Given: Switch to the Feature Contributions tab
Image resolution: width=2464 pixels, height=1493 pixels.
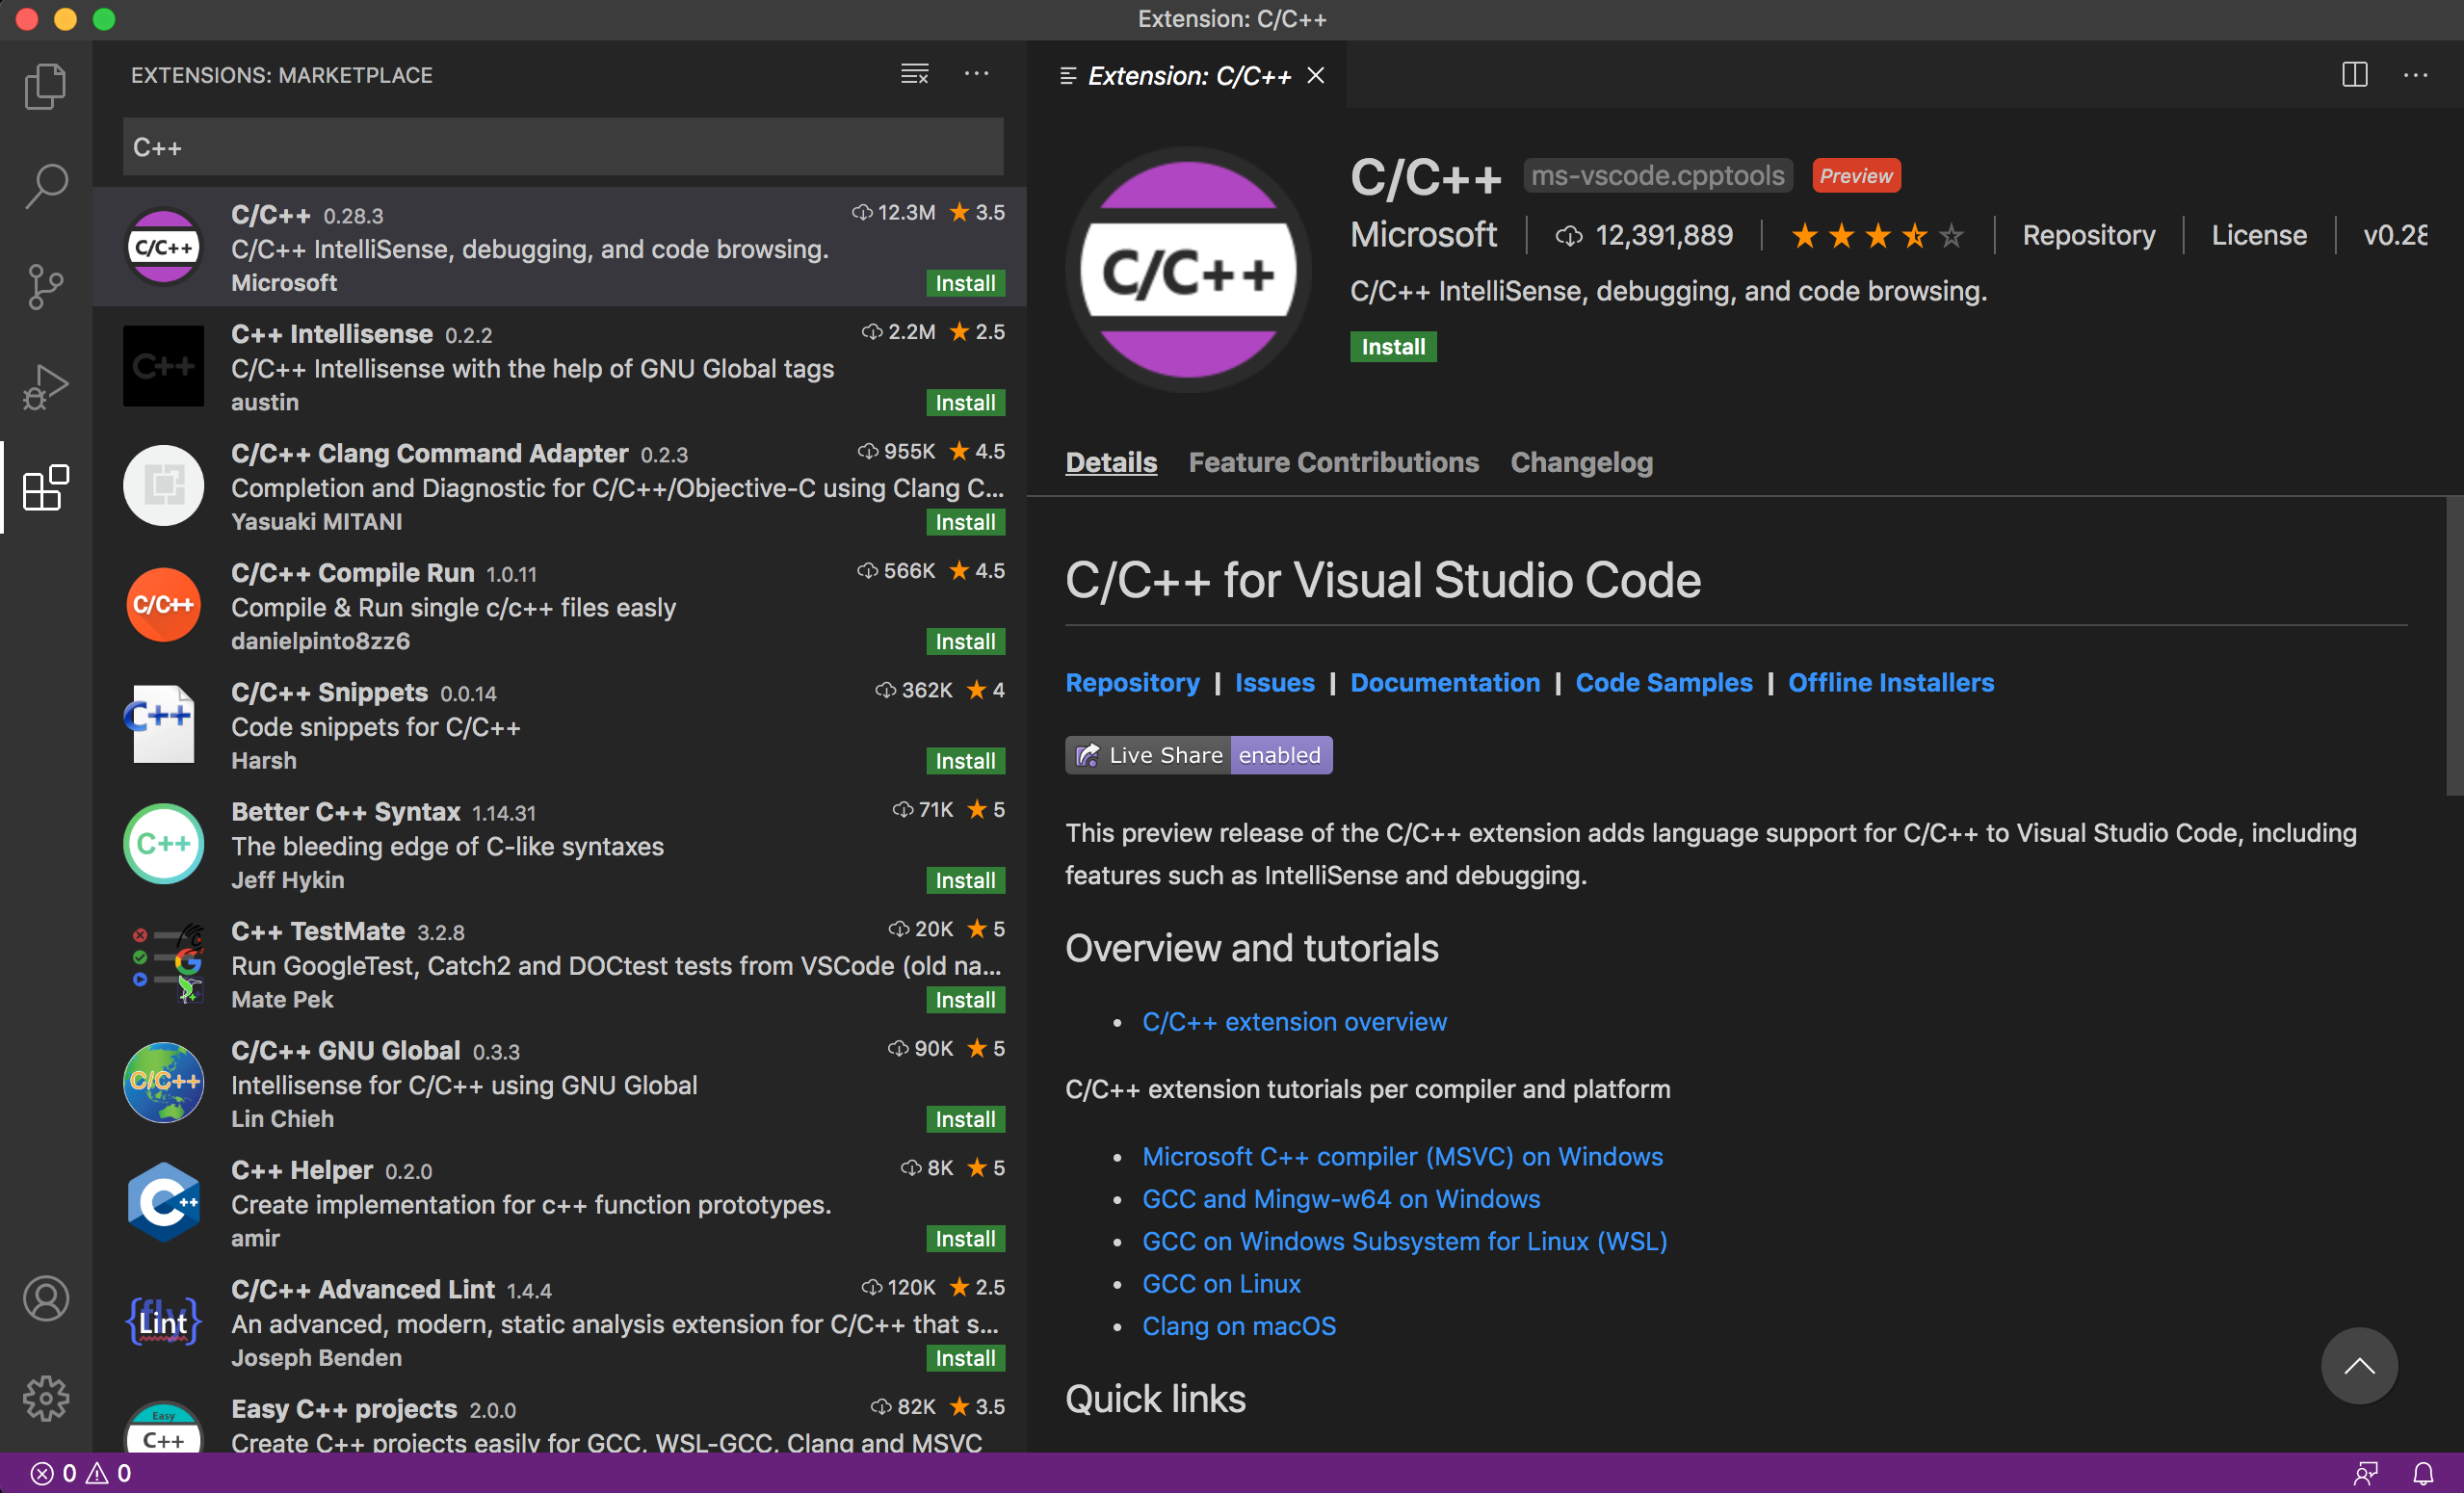Looking at the screenshot, I should point(1333,462).
